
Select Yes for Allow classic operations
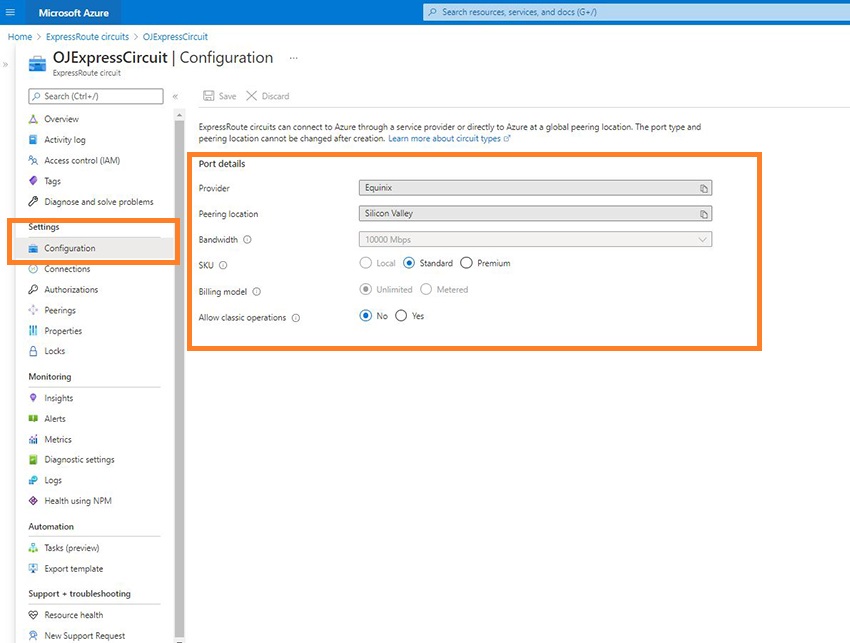401,316
